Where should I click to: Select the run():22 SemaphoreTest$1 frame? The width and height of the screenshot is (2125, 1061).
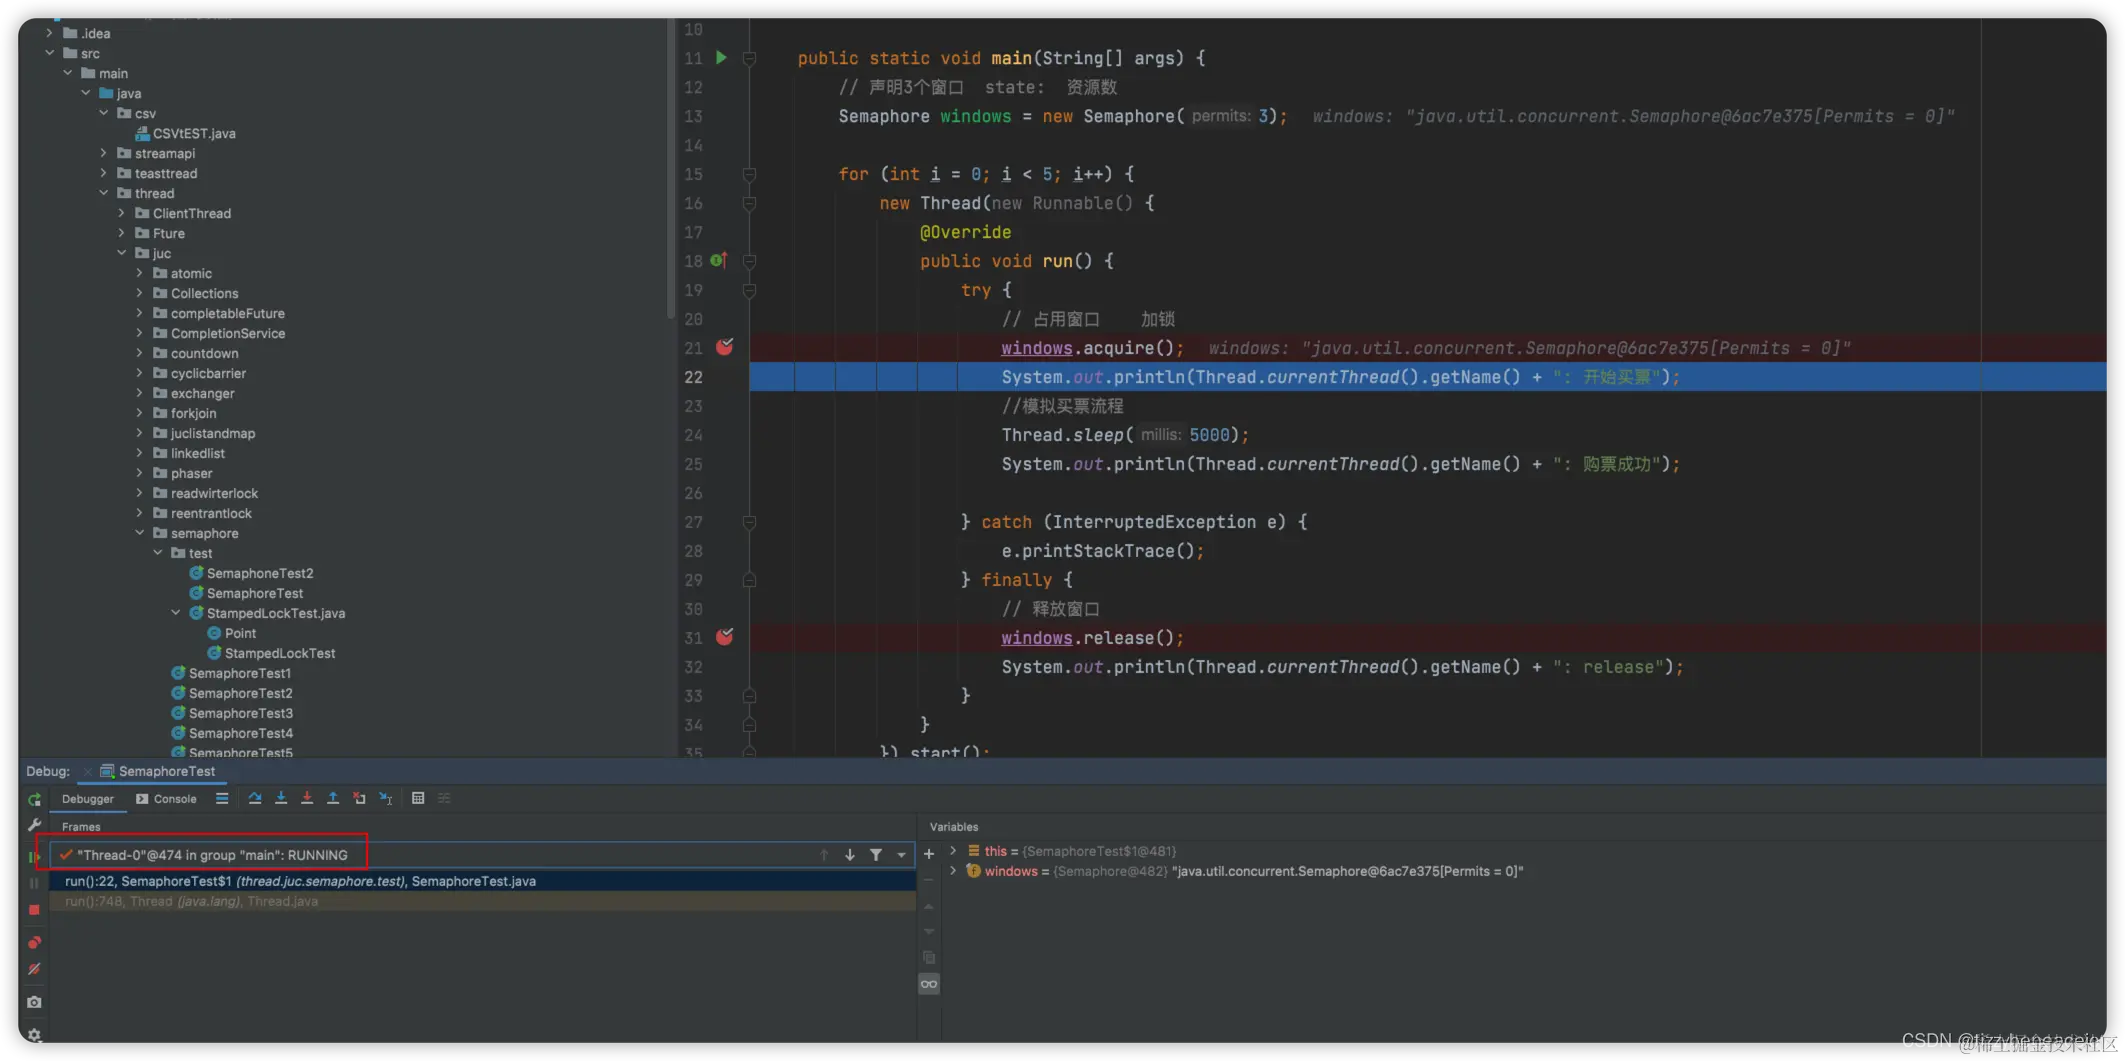click(482, 881)
